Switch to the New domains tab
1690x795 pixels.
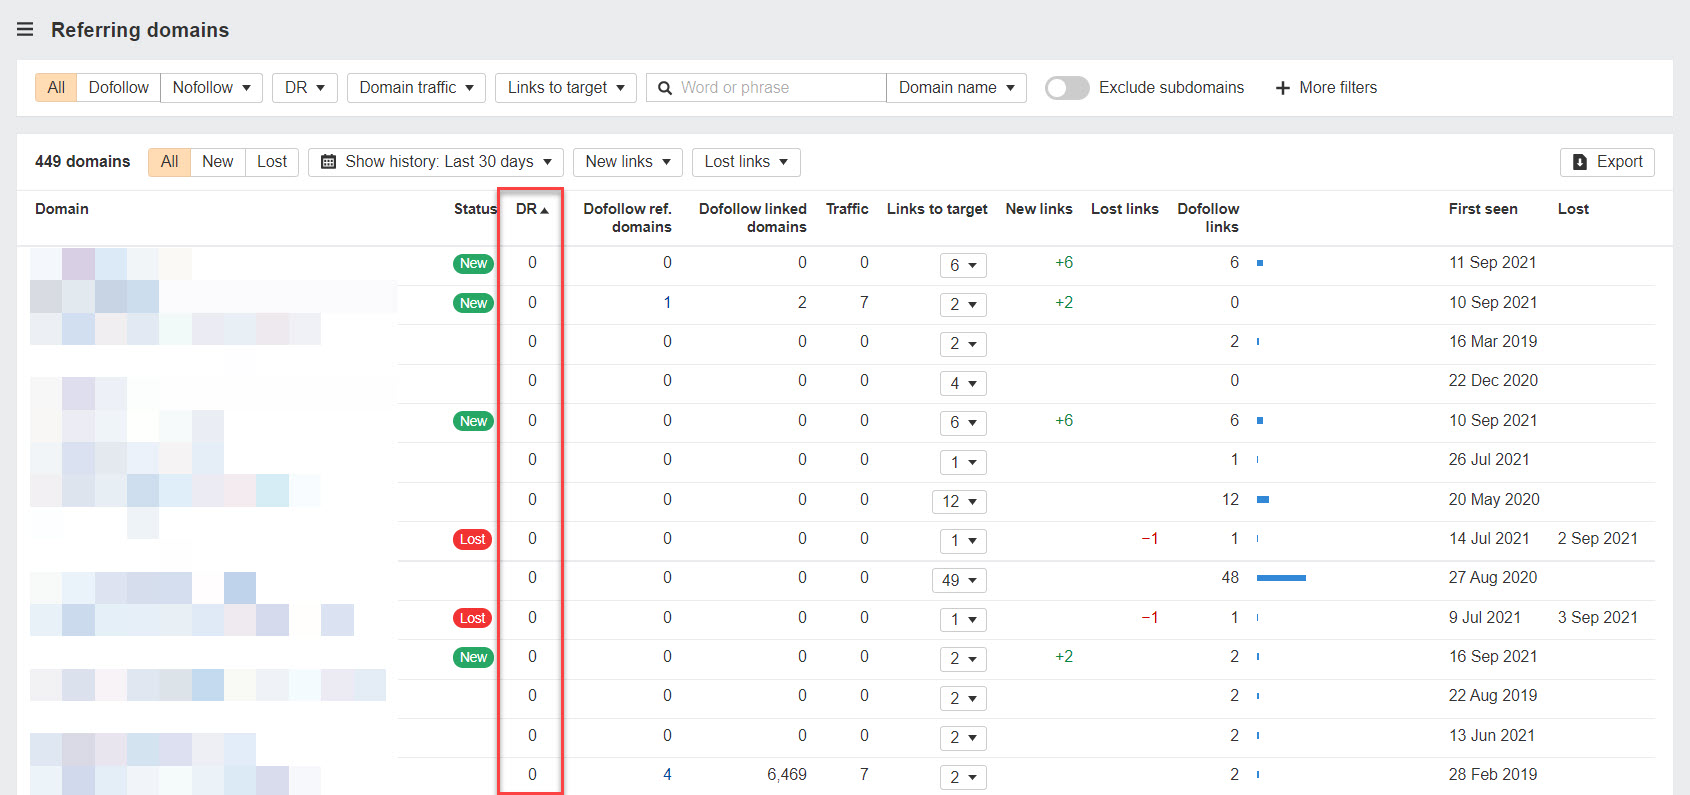[x=217, y=162]
